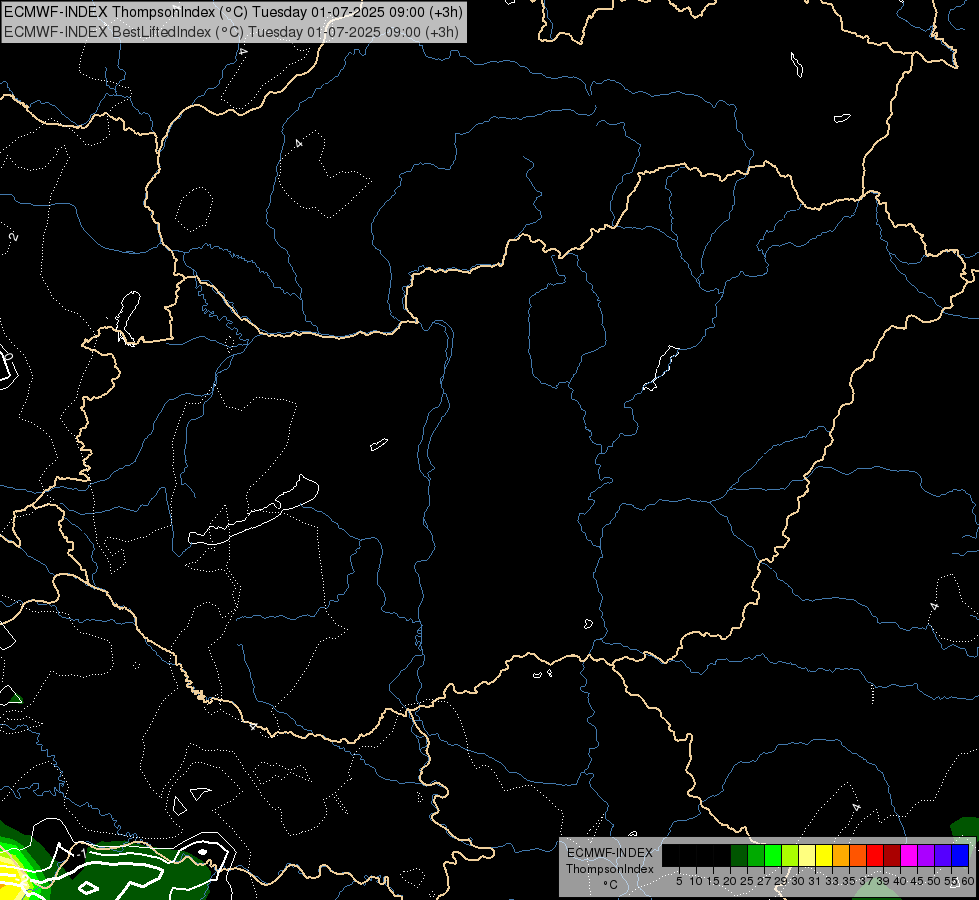Click the legend tick label 45

click(917, 881)
